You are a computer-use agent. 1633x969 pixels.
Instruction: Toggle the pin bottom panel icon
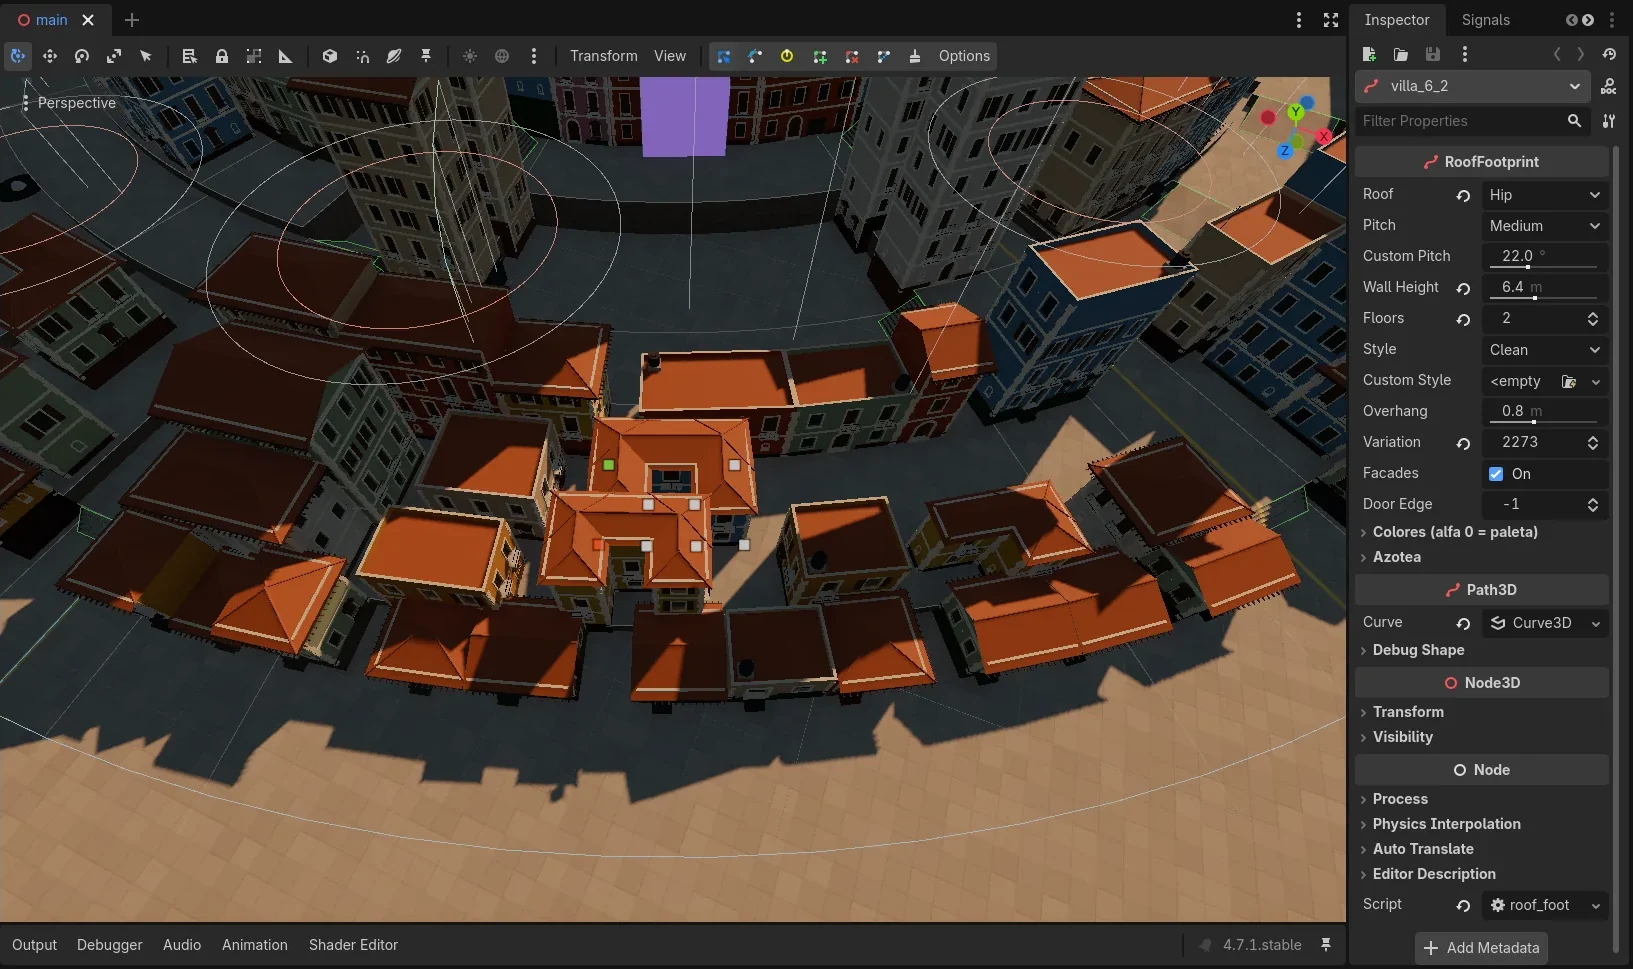1326,945
